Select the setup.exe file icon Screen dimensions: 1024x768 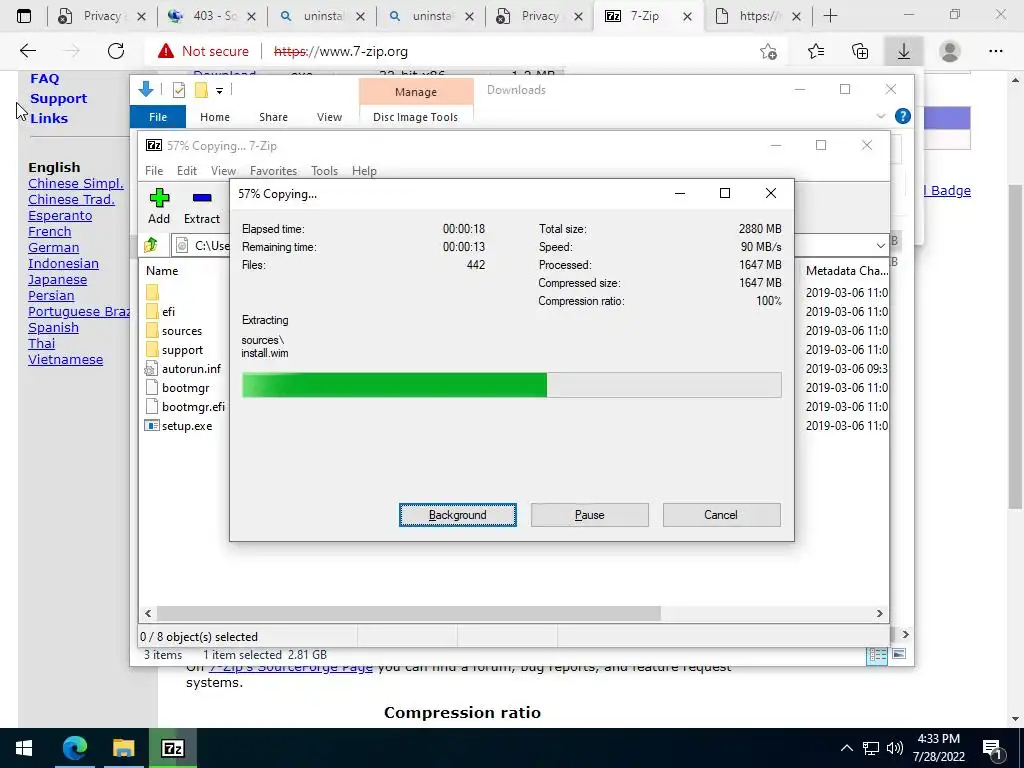click(x=152, y=426)
